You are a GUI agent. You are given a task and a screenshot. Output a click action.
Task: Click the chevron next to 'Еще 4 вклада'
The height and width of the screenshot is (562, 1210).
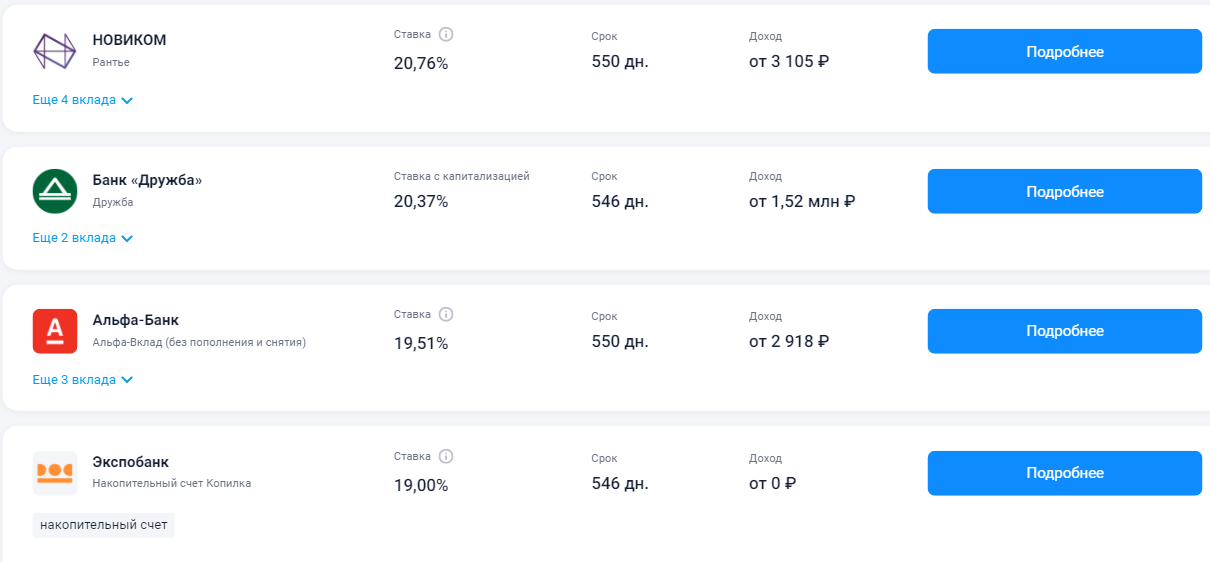point(127,101)
